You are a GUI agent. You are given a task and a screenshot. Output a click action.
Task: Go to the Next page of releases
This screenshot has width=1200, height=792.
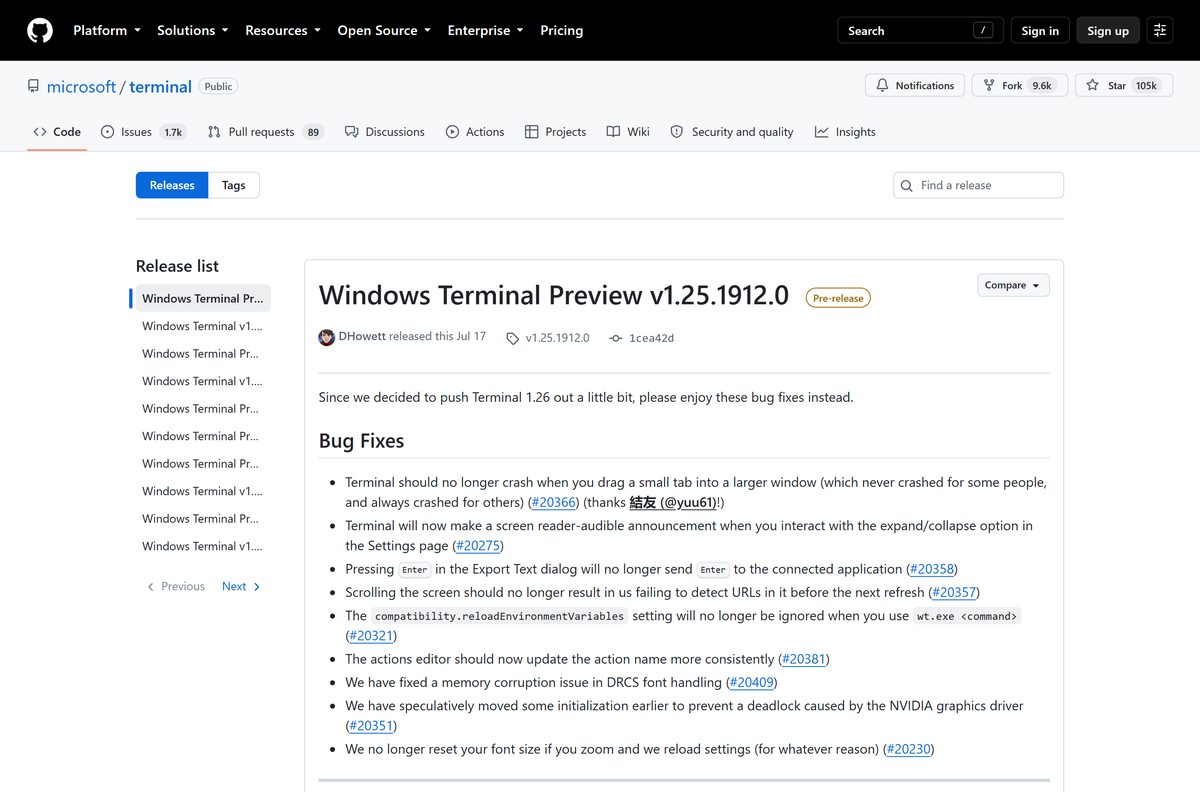click(x=241, y=587)
